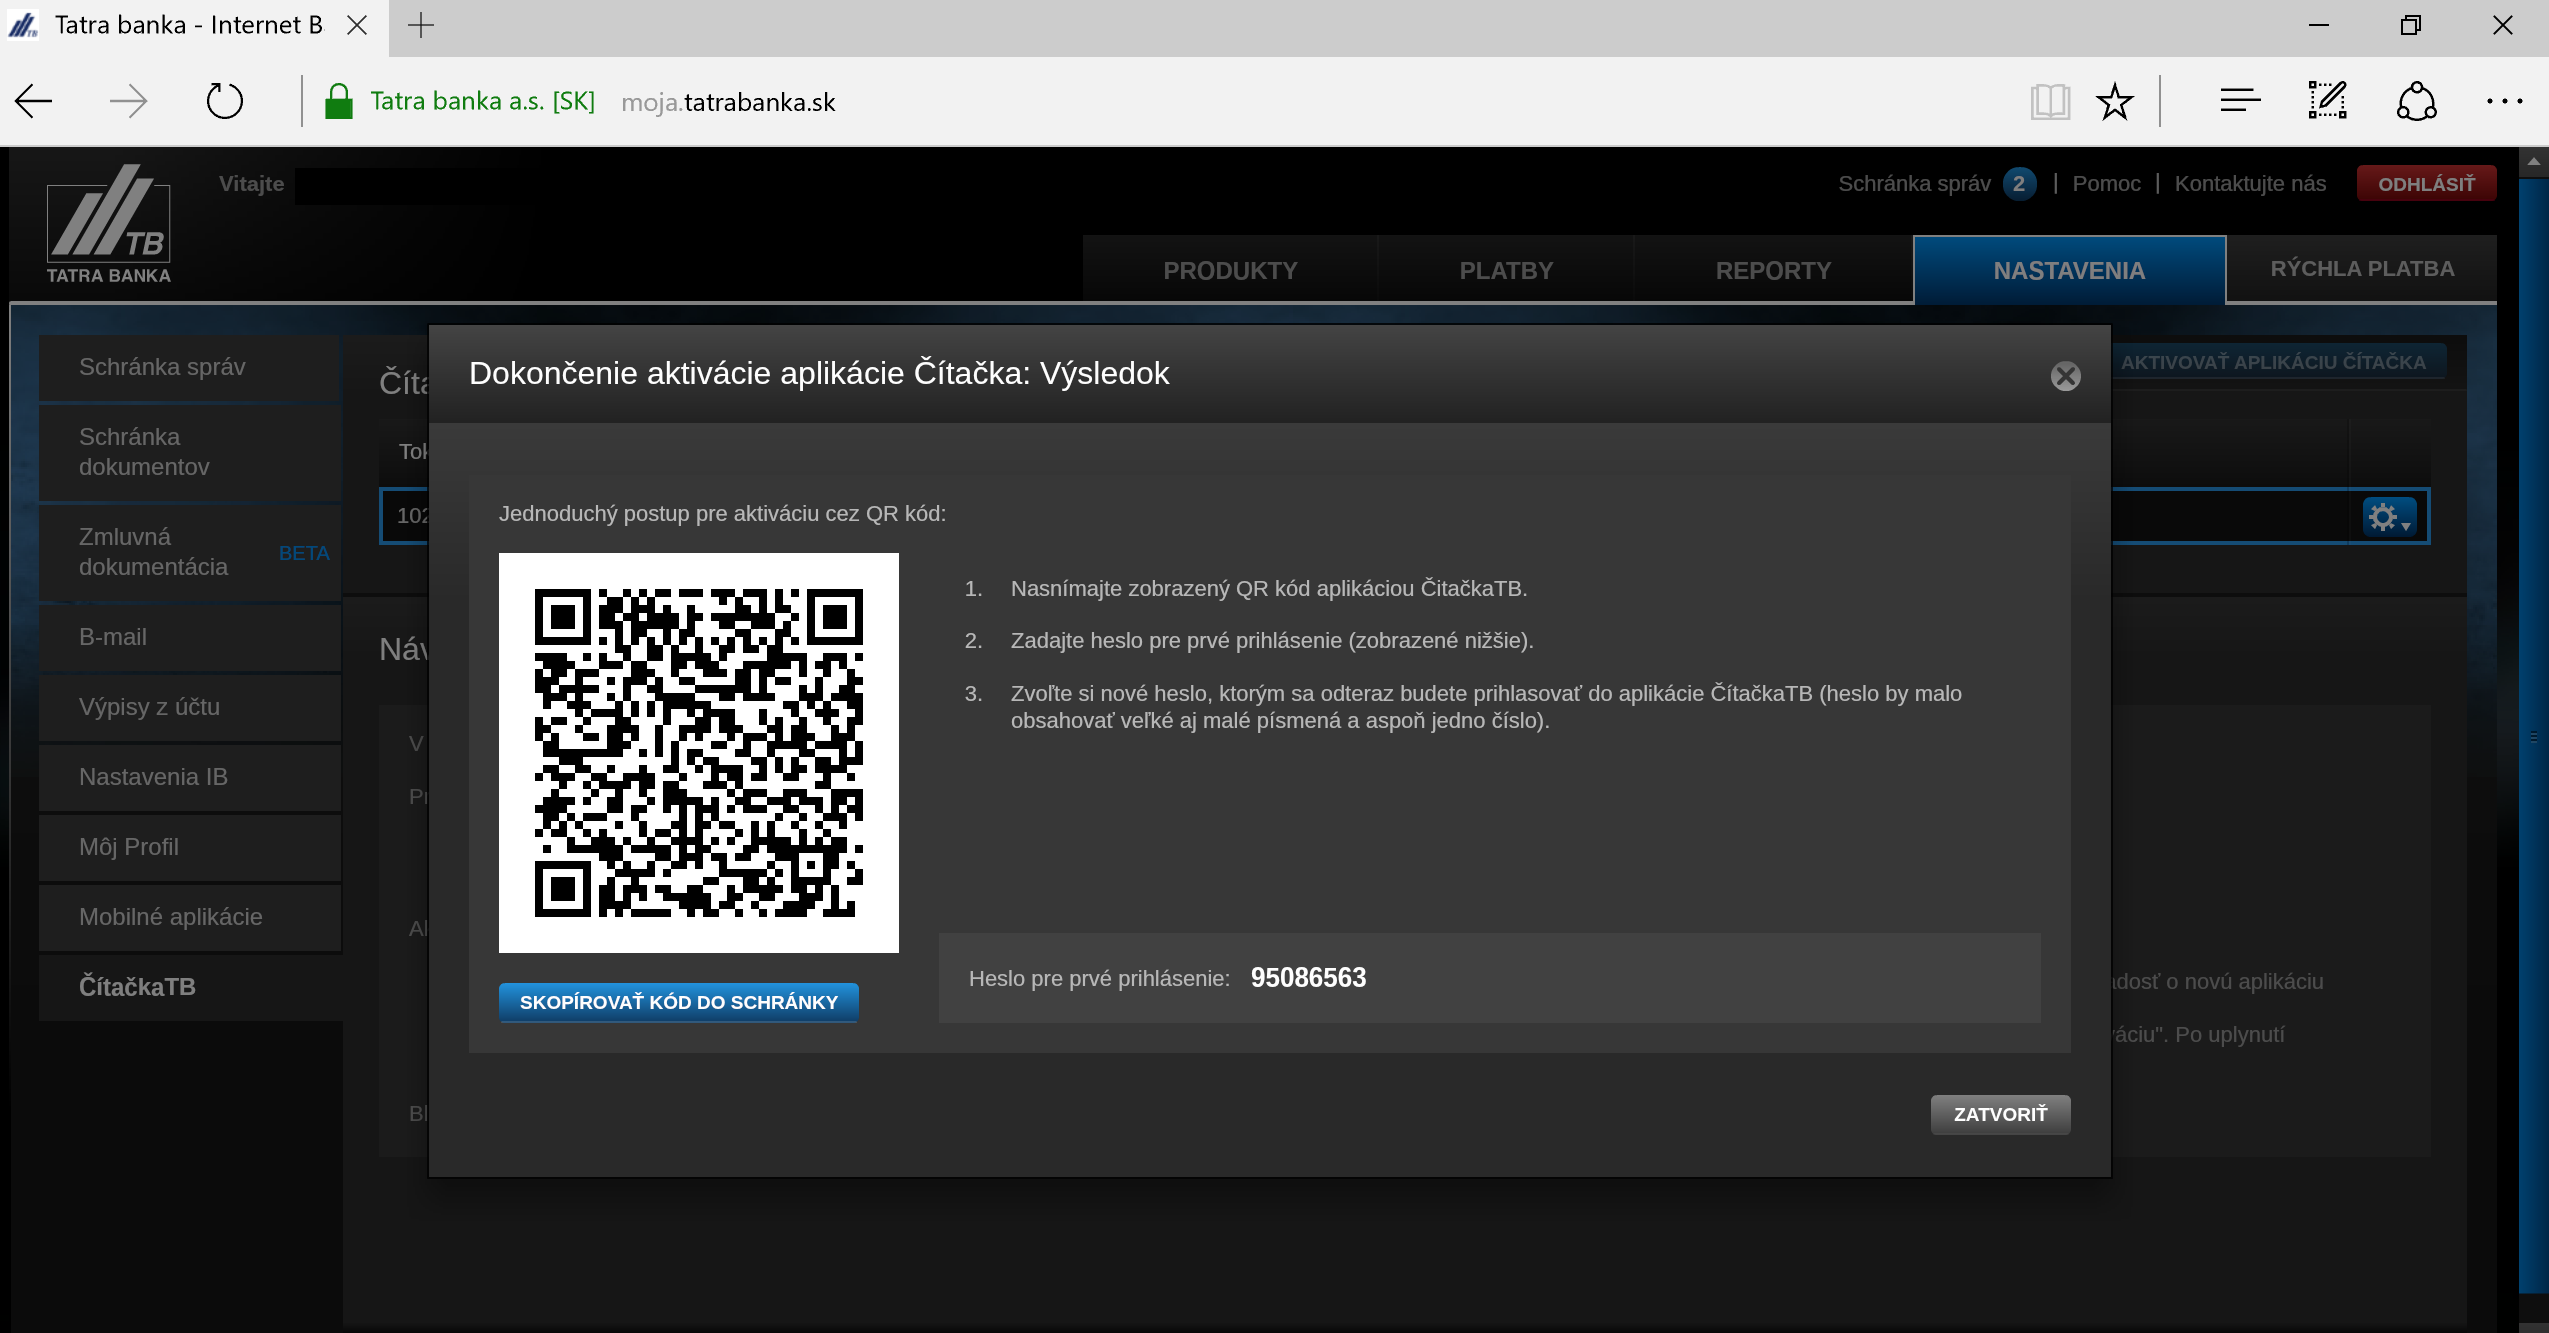The image size is (2549, 1333).
Task: Open Môj Profil sidebar item
Action: click(190, 847)
